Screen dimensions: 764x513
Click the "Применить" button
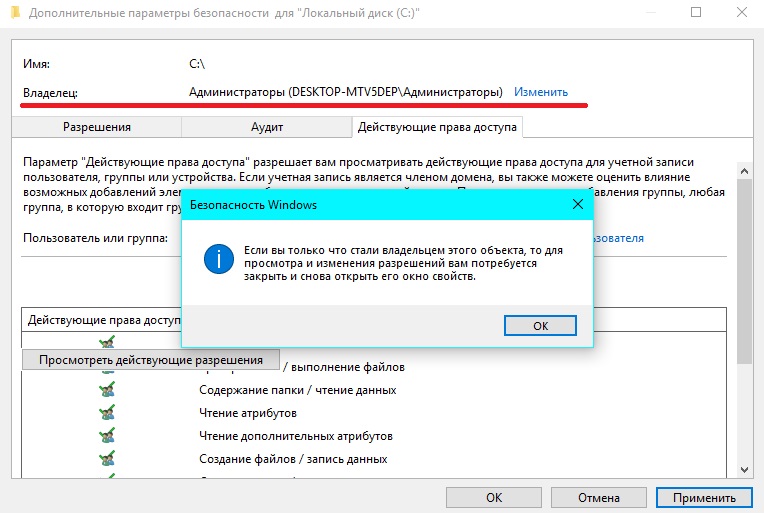click(703, 497)
